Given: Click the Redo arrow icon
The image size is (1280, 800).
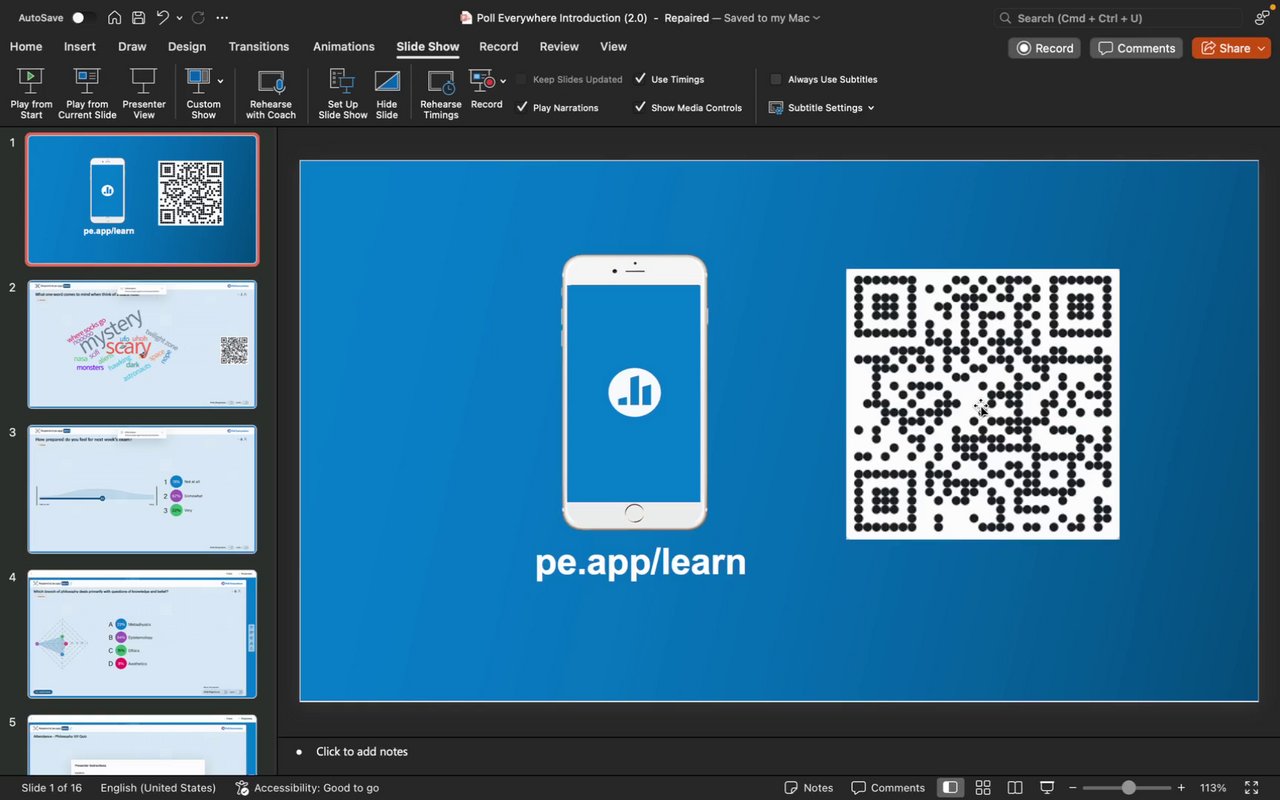Looking at the screenshot, I should (198, 18).
